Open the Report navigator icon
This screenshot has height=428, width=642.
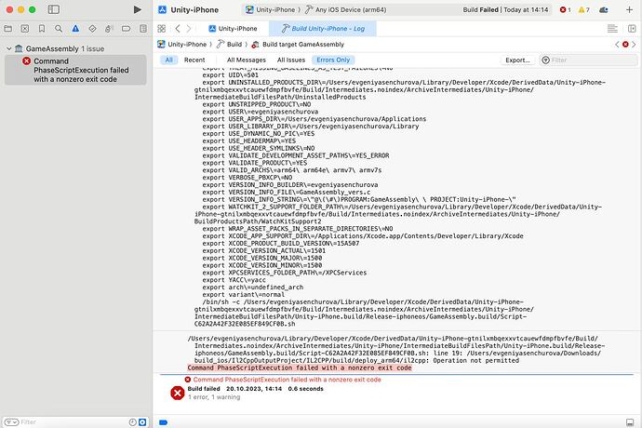tap(143, 28)
